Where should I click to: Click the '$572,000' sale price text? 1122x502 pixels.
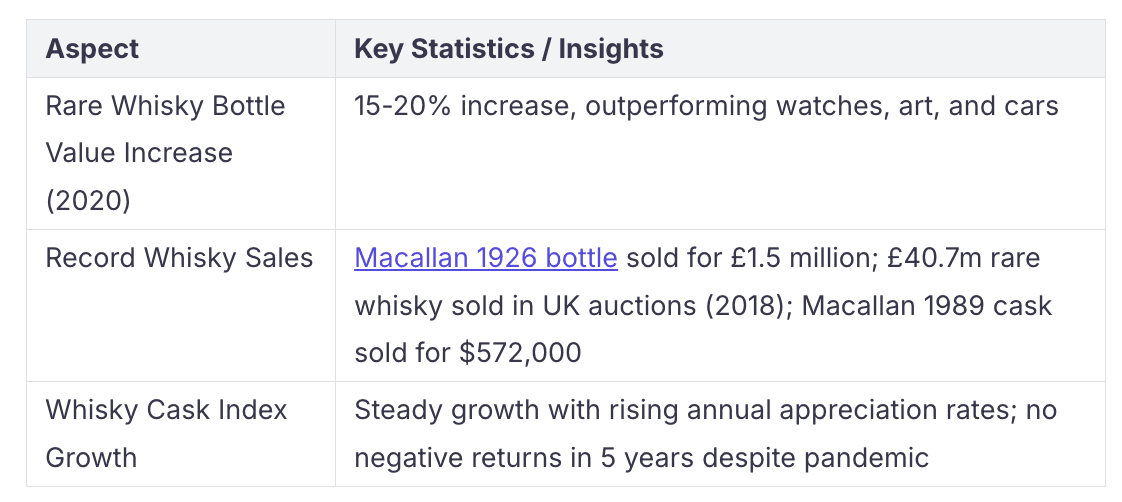[x=520, y=353]
